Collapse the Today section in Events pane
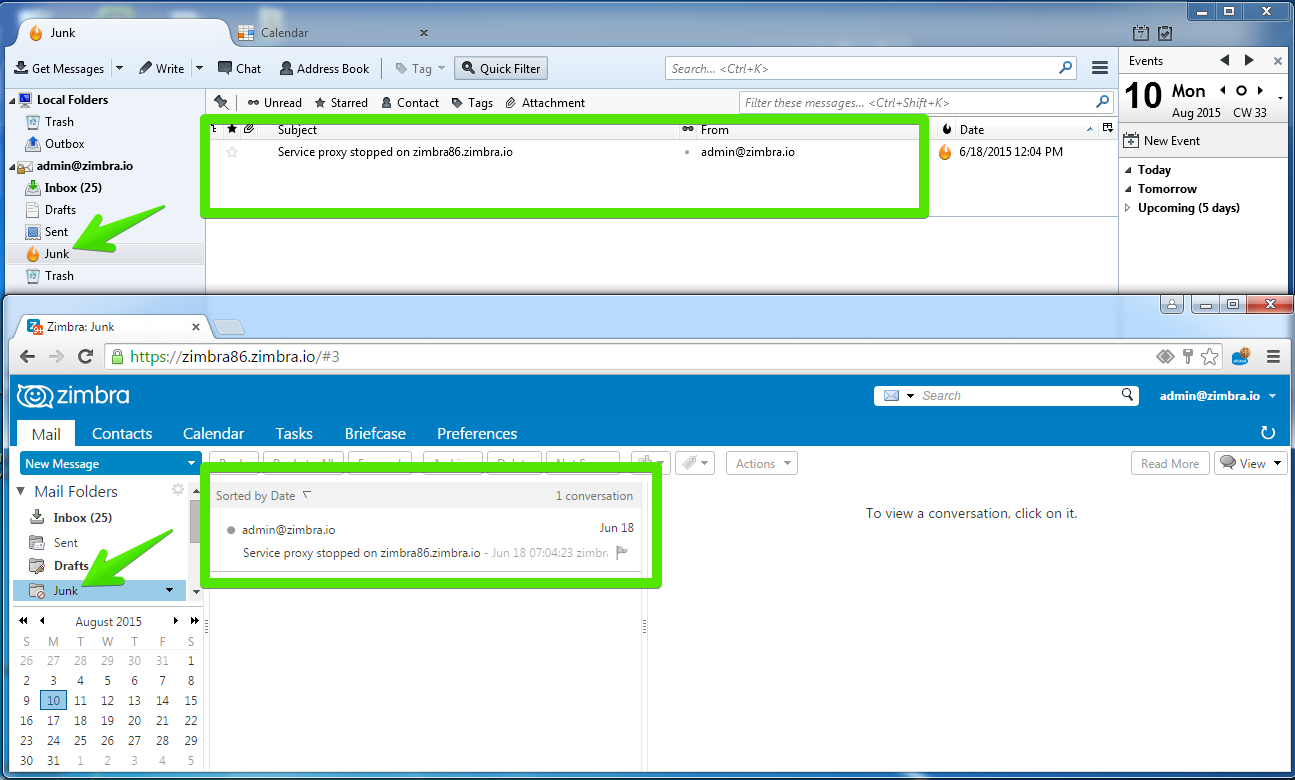 click(1129, 170)
